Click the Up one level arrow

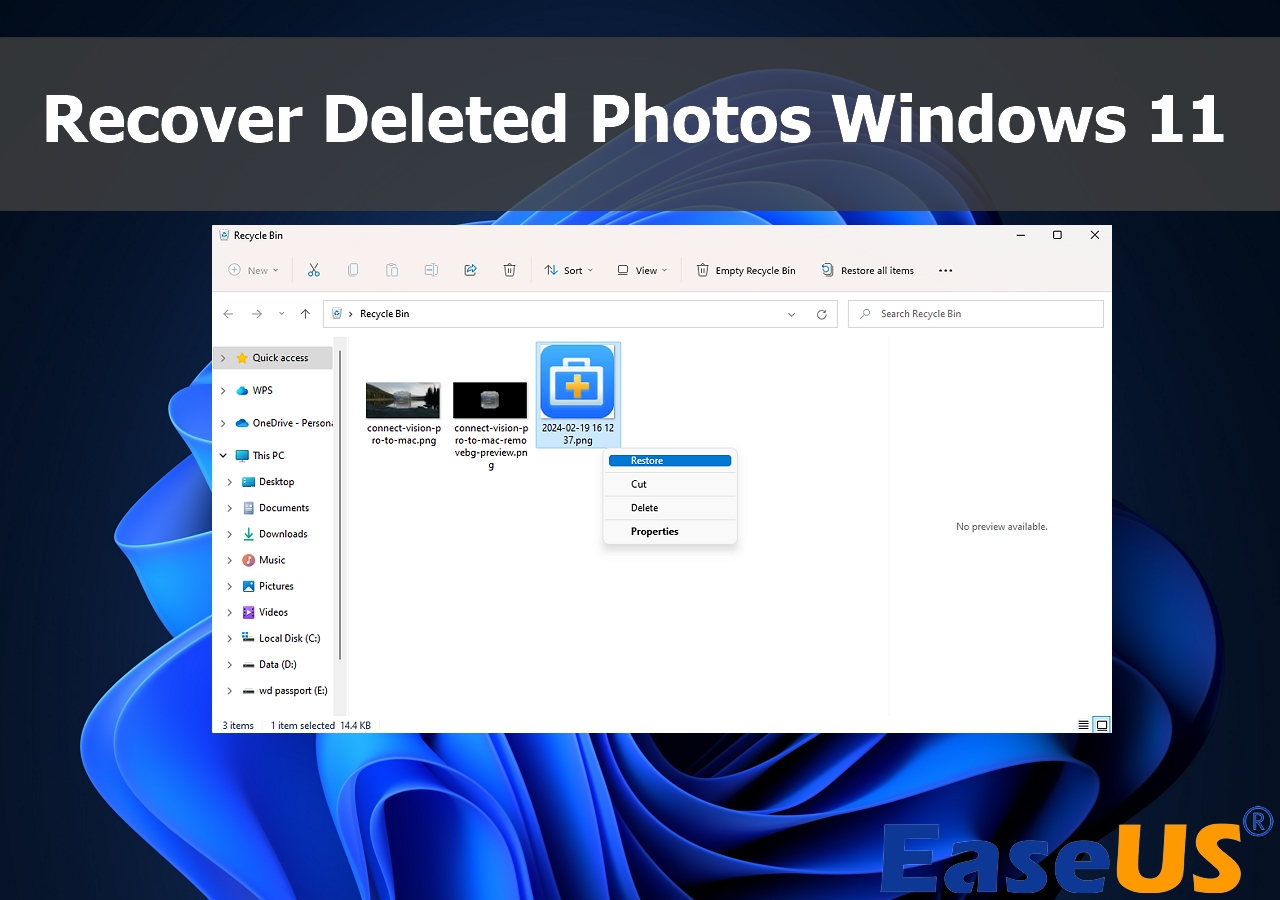pos(305,314)
